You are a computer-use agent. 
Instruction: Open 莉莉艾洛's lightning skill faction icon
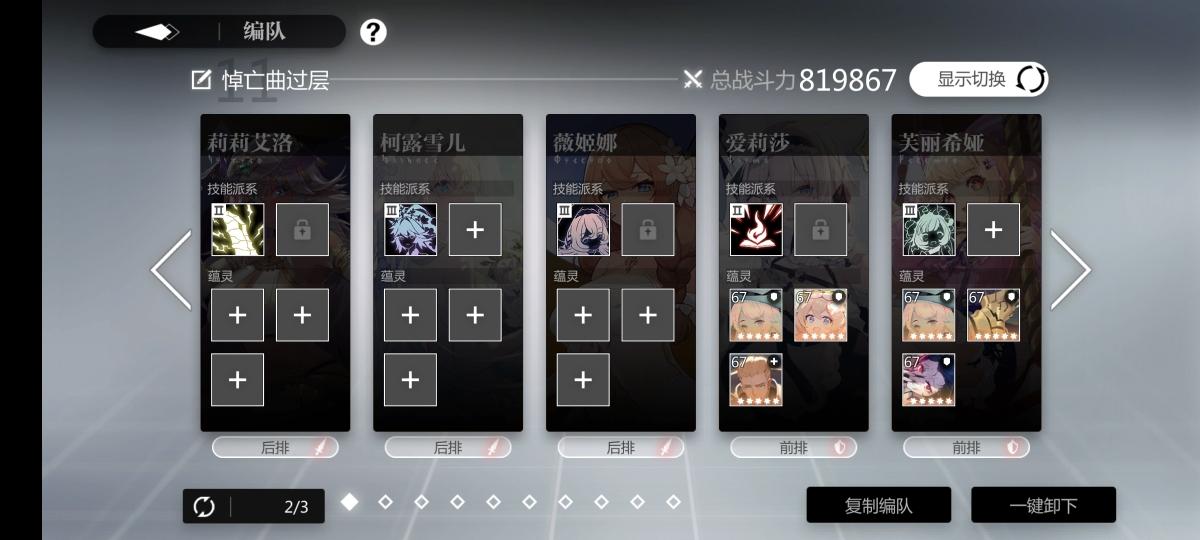[x=238, y=230]
